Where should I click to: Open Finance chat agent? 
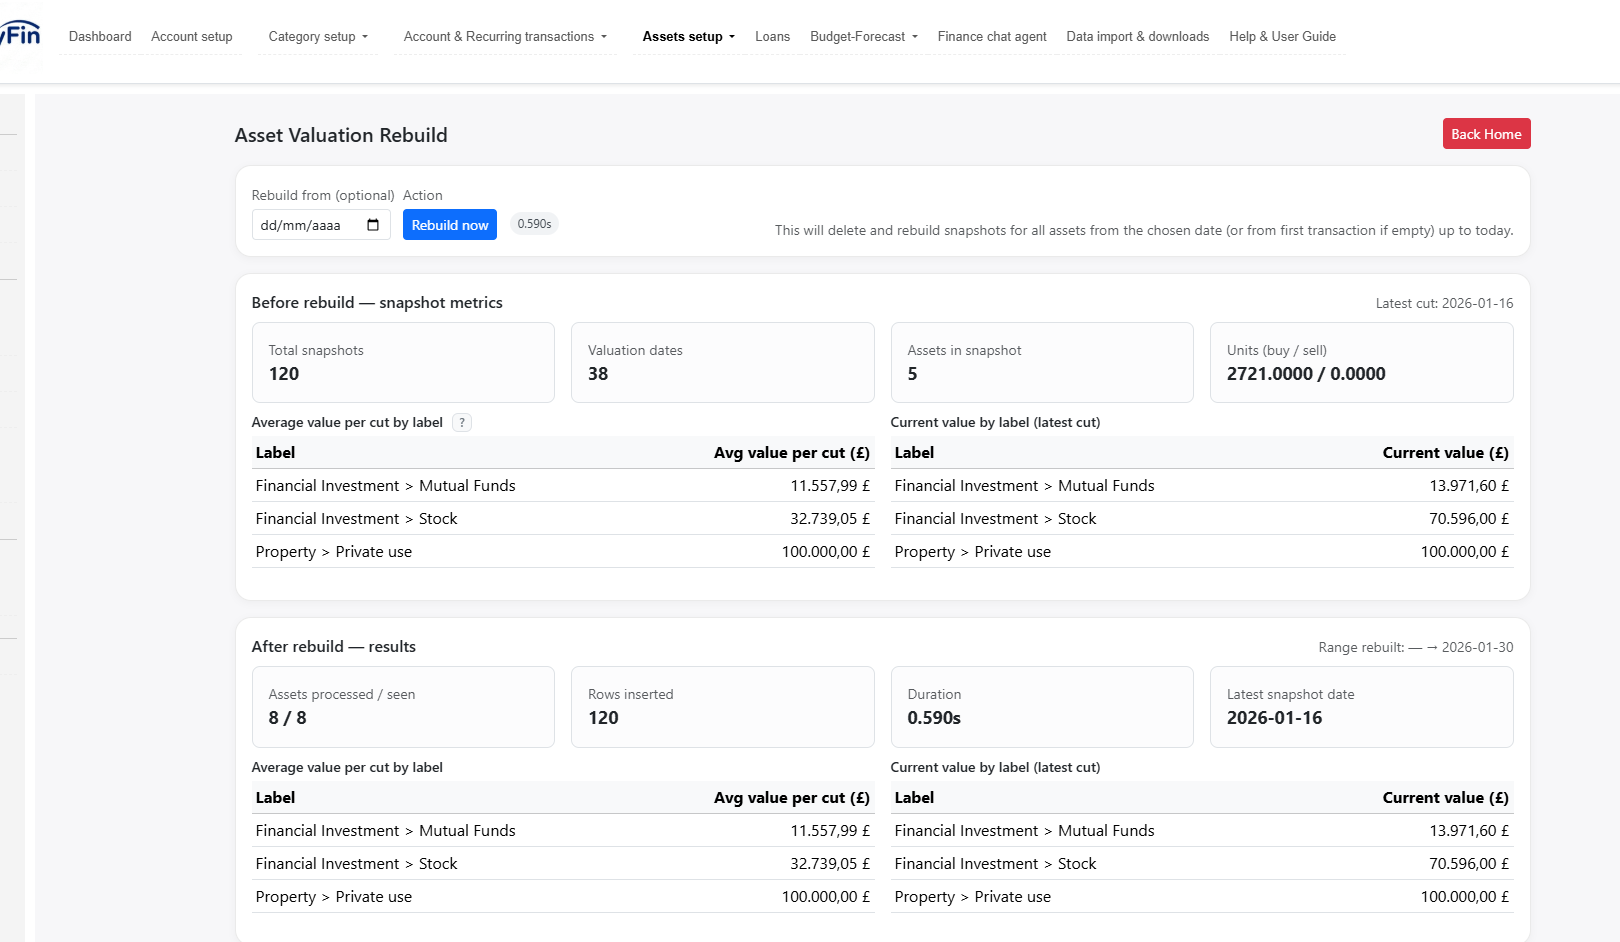click(992, 37)
